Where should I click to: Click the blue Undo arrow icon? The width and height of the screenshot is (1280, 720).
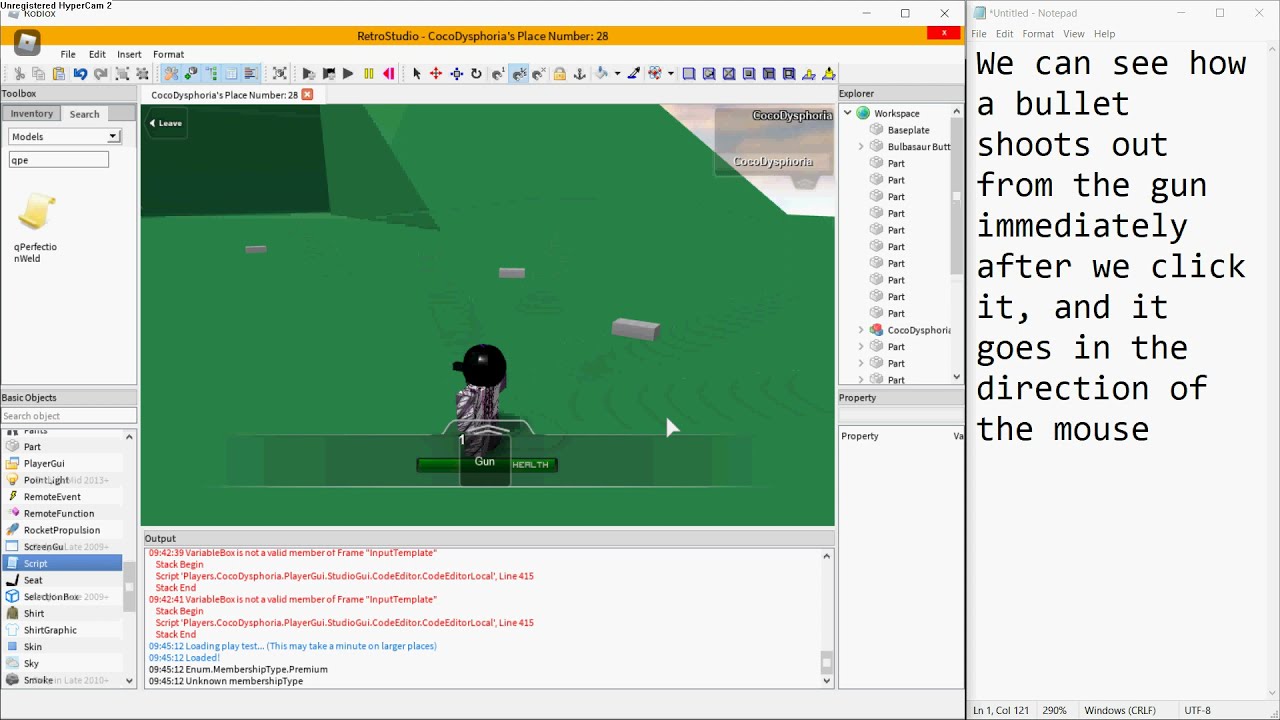click(x=80, y=73)
